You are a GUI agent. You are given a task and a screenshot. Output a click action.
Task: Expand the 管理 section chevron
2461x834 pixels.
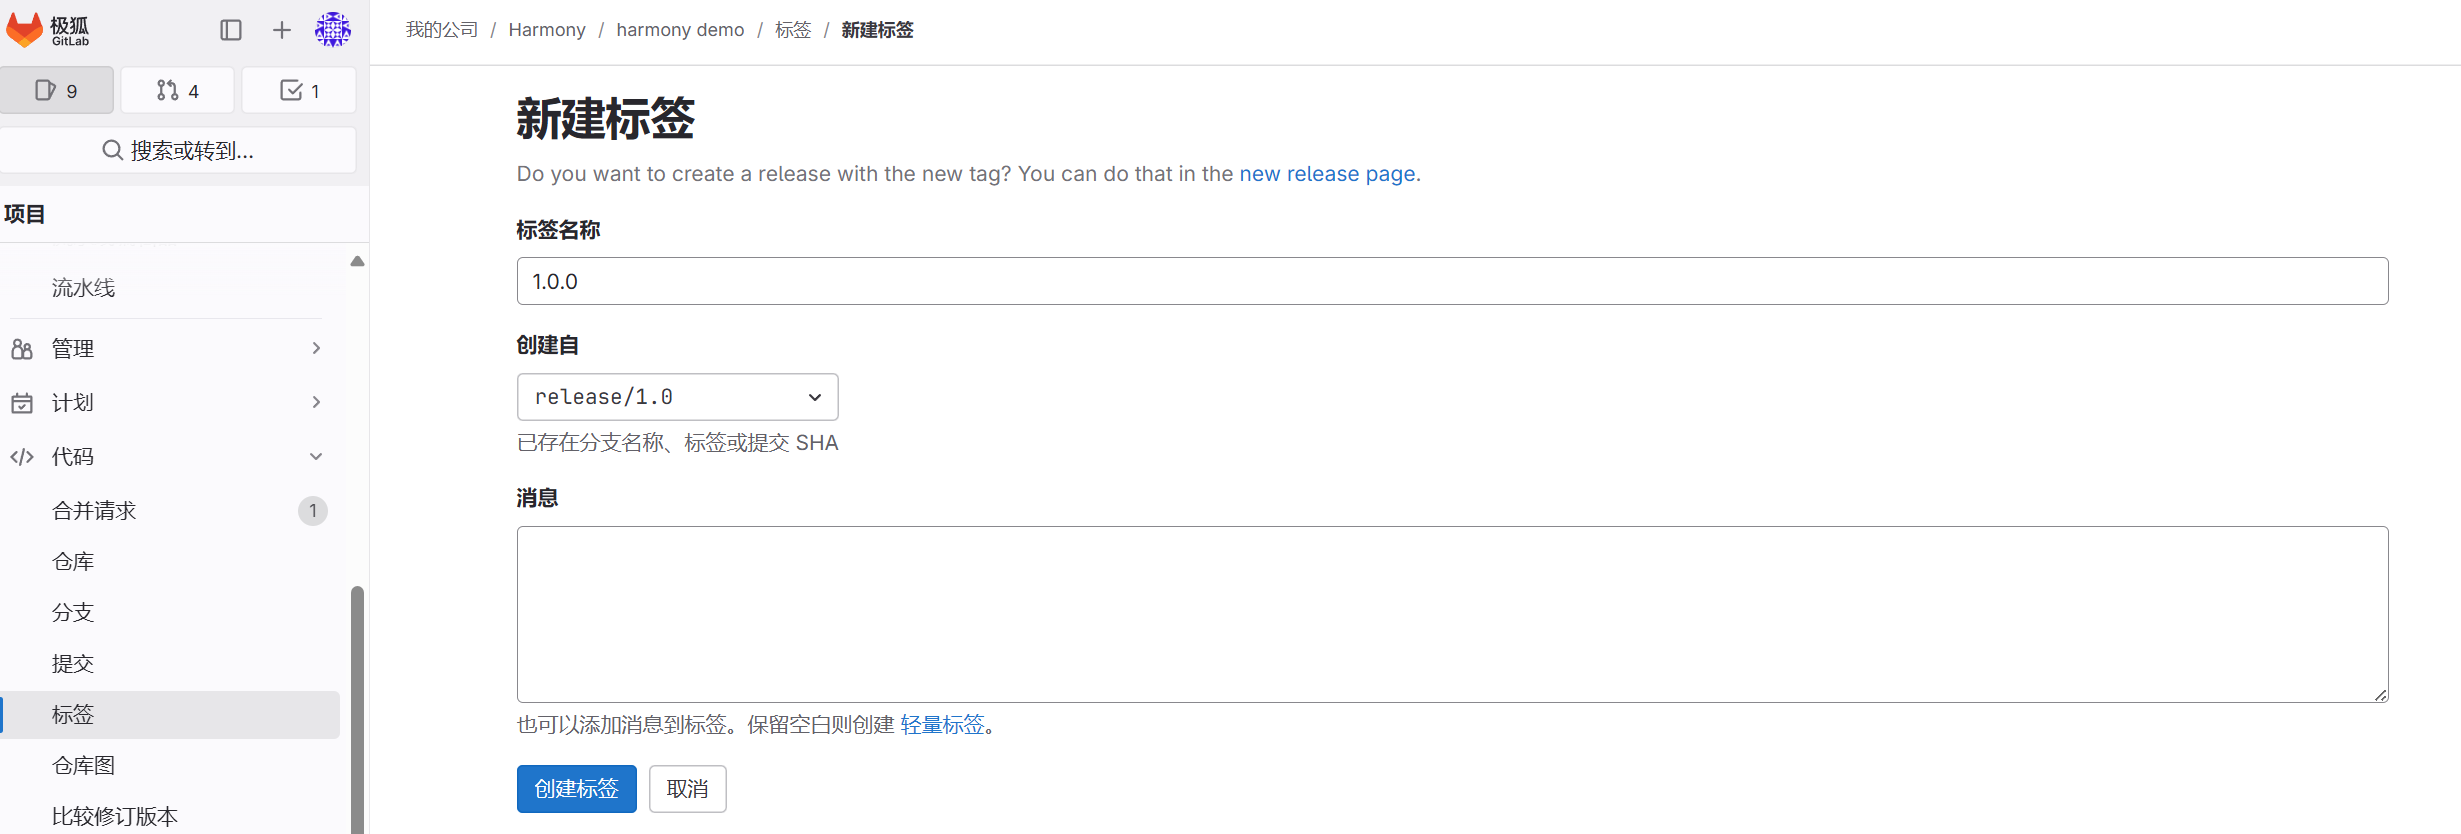click(x=316, y=348)
